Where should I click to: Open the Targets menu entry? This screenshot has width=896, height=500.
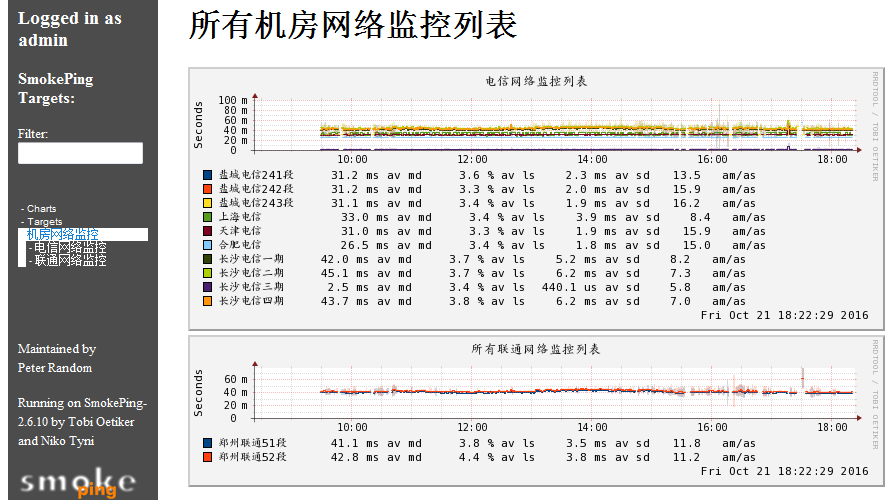point(44,222)
